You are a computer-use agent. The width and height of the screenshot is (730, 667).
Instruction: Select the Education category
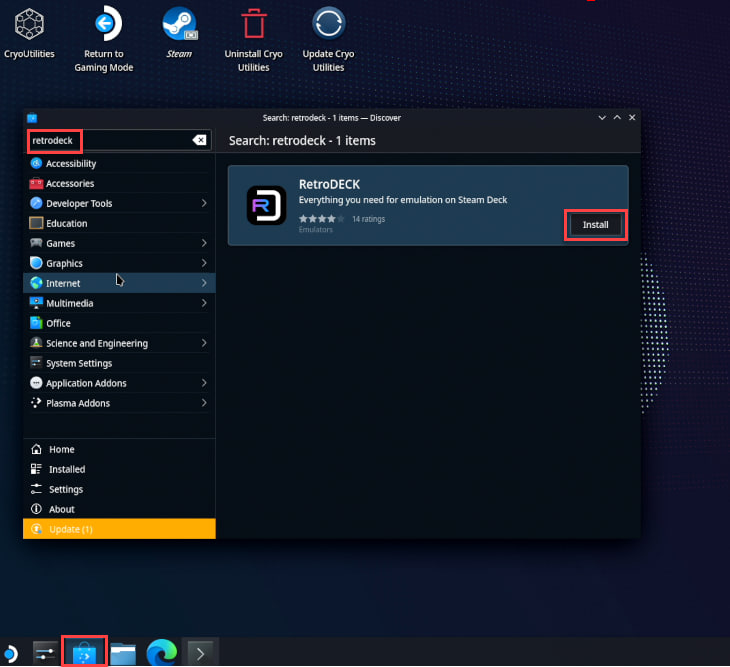119,223
